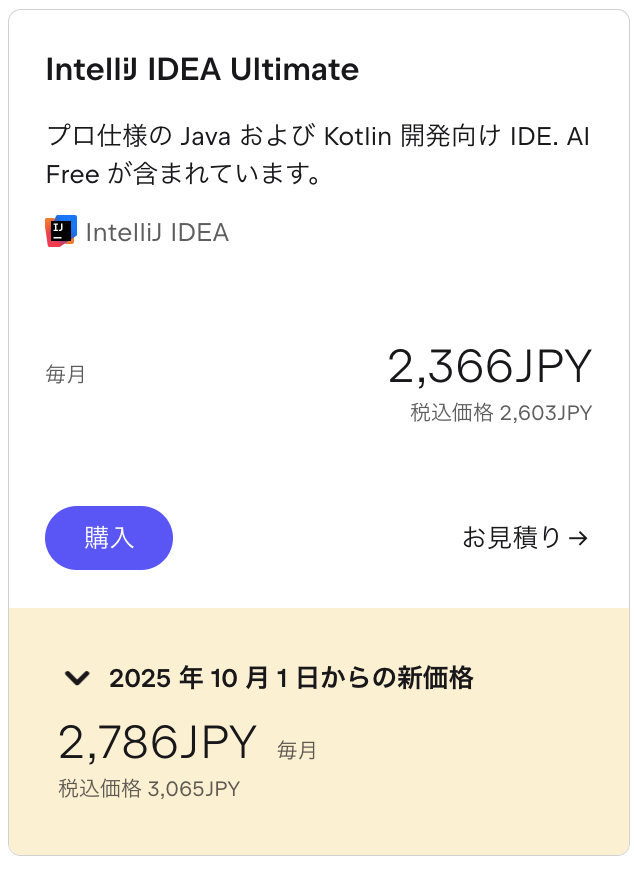The image size is (634, 870).
Task: Click the IntelliJ IDEA Ultimate title
Action: coord(203,70)
